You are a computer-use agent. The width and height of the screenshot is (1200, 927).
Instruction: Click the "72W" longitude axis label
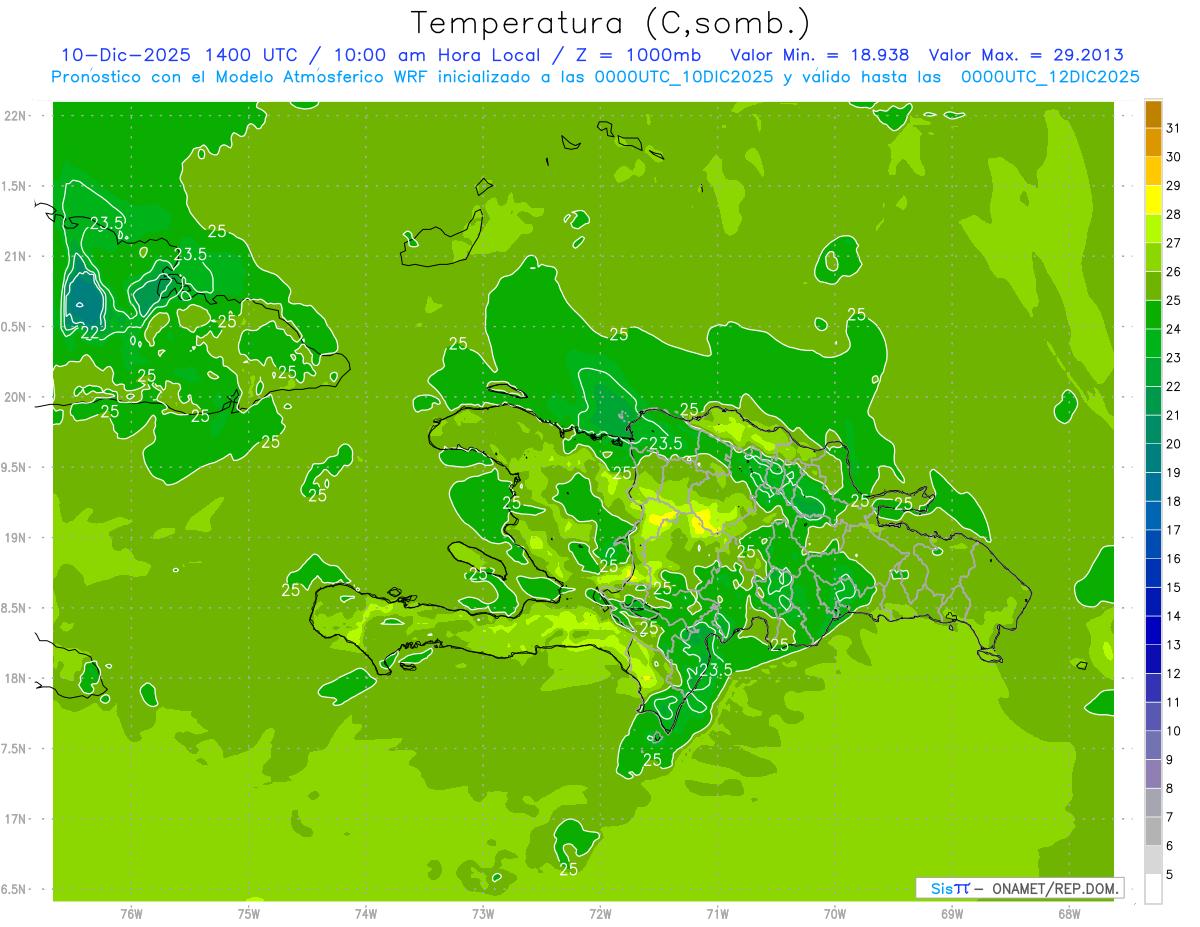pyautogui.click(x=600, y=914)
